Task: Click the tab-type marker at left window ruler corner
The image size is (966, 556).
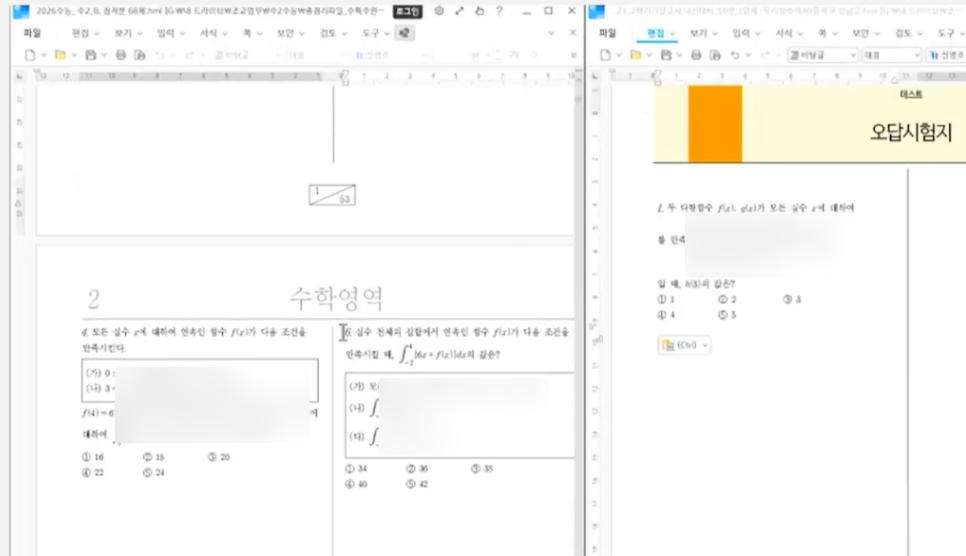Action: coord(20,76)
